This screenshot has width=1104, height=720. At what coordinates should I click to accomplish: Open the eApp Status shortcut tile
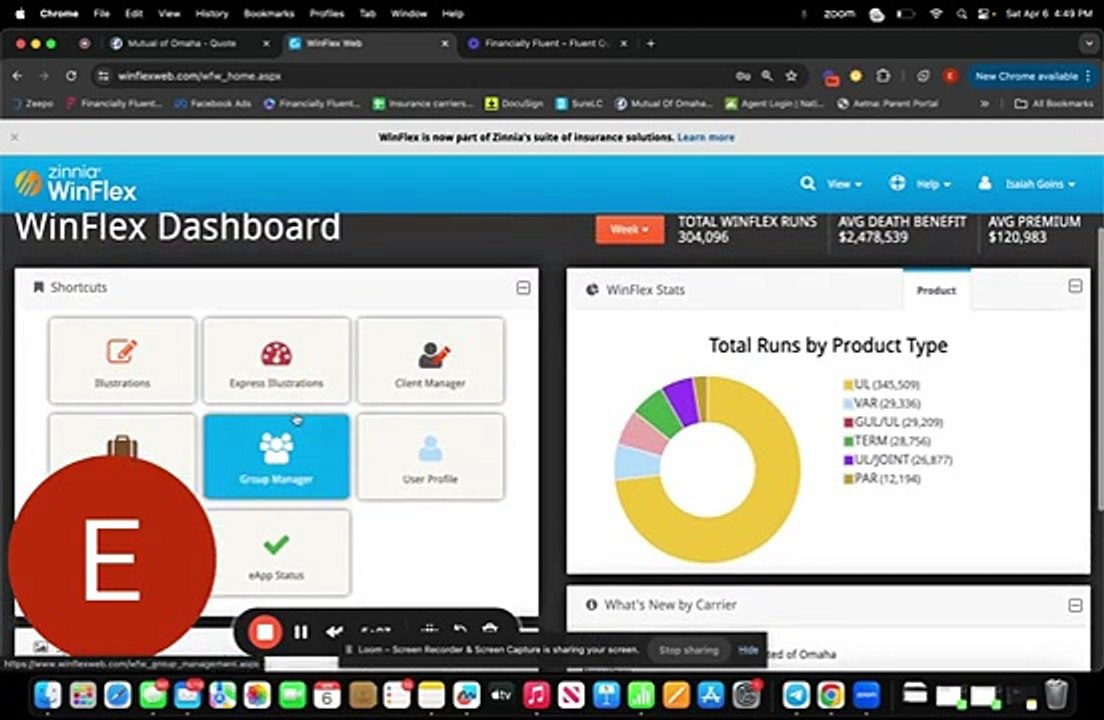pyautogui.click(x=276, y=552)
